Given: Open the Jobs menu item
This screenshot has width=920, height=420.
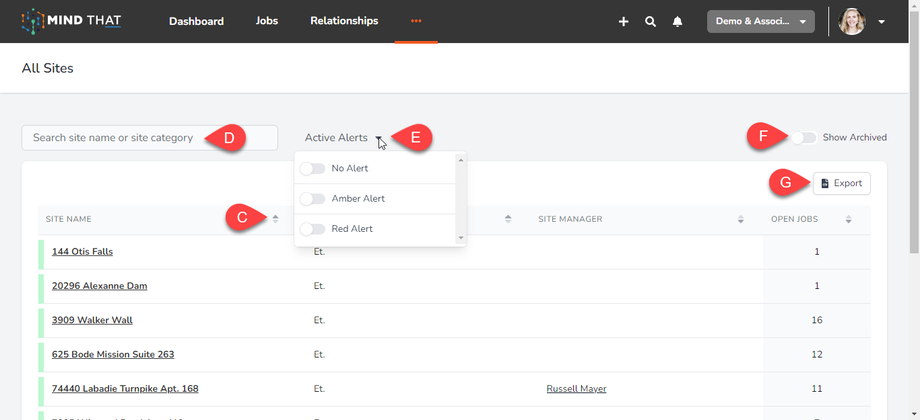Looking at the screenshot, I should click(x=267, y=21).
